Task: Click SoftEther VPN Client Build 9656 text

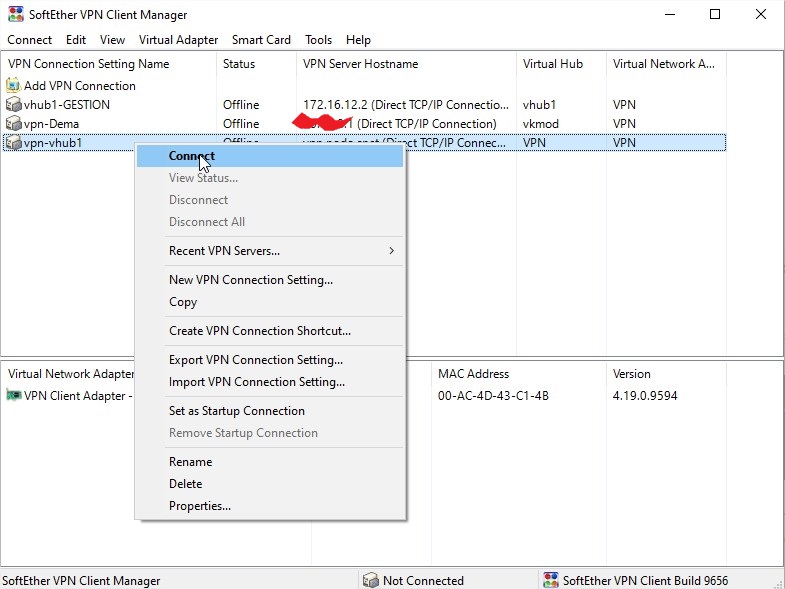Action: tap(645, 580)
